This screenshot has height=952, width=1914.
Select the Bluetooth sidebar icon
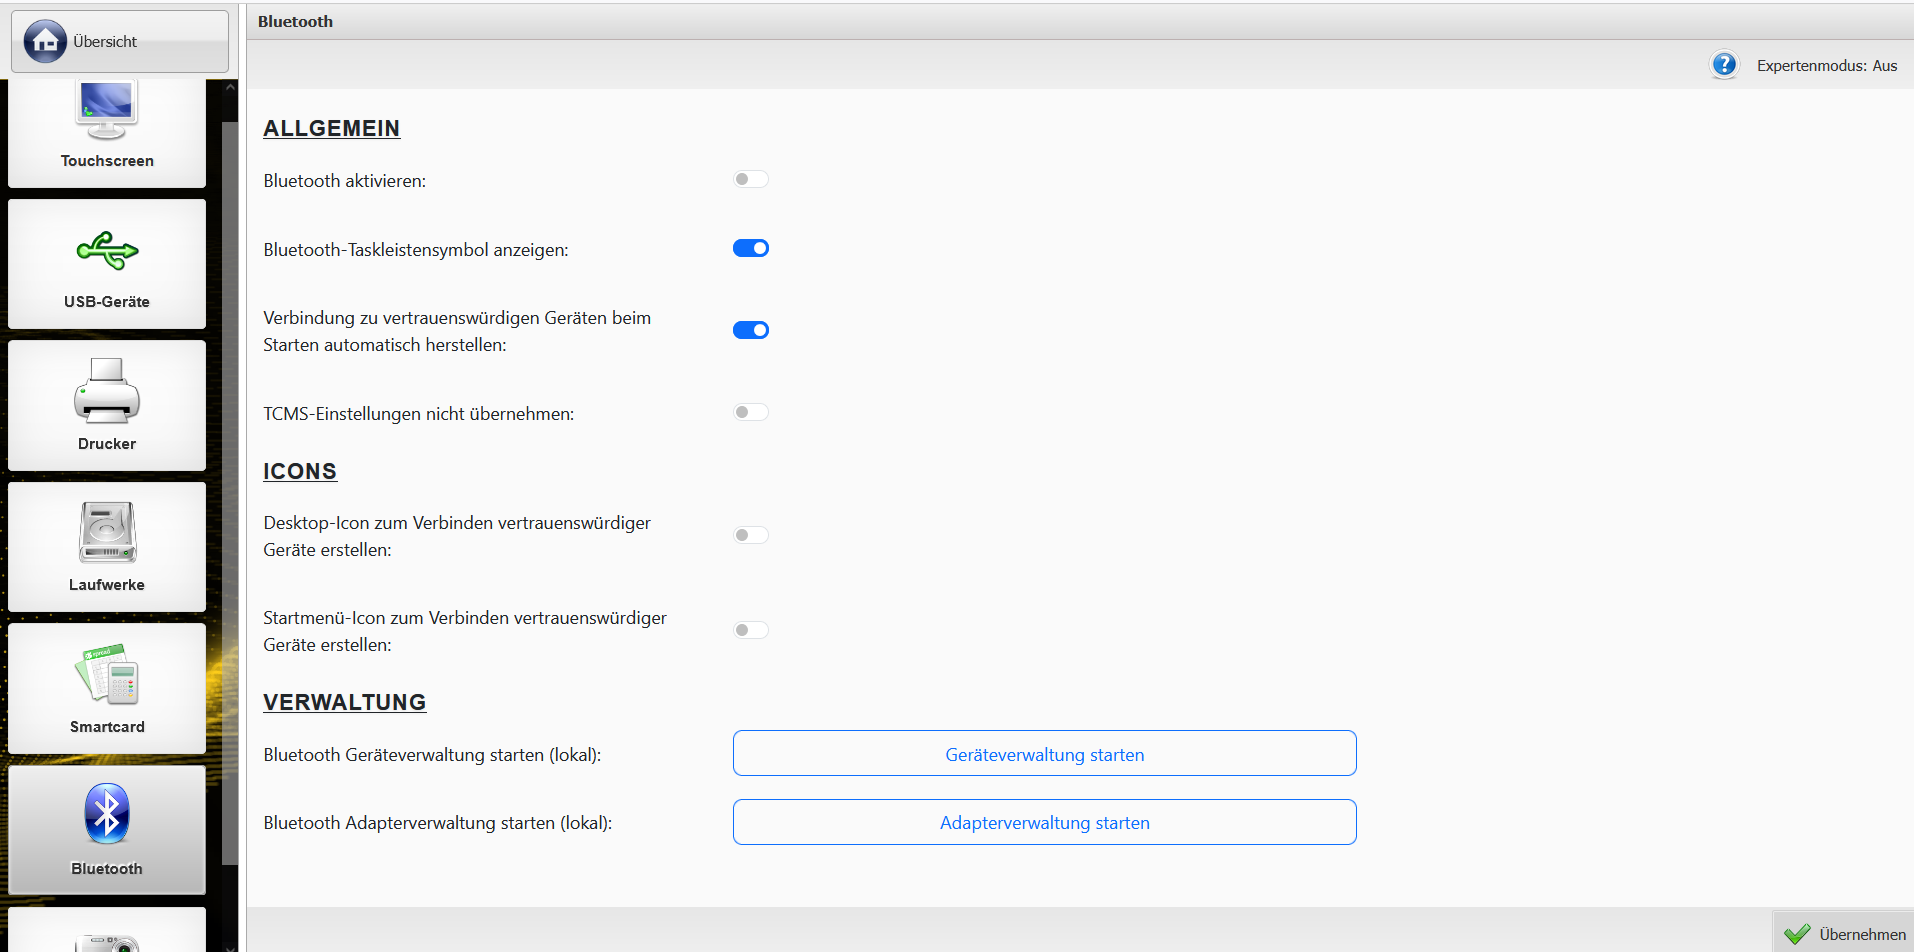[107, 830]
